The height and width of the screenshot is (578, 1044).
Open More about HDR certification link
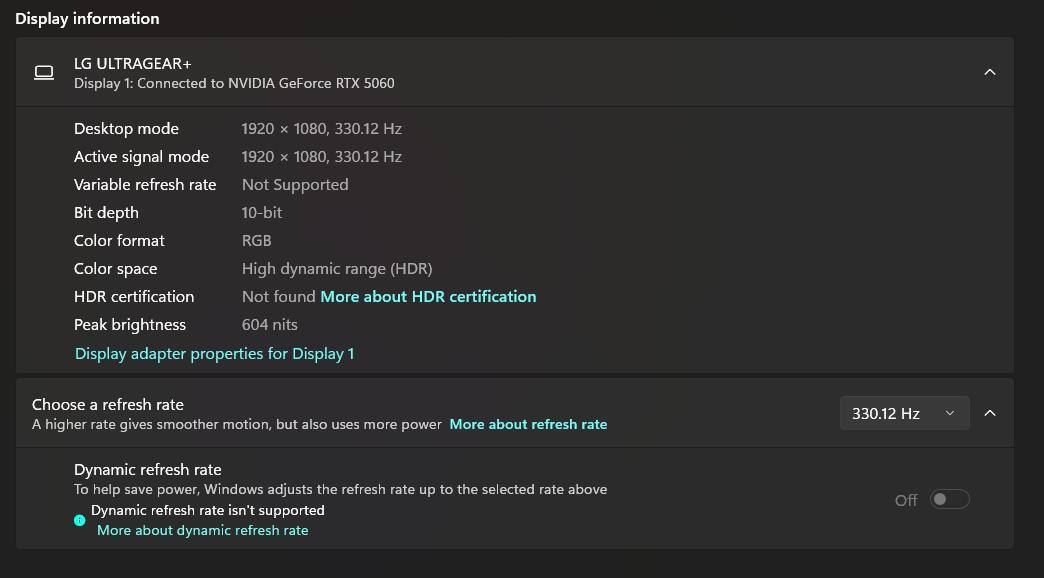(x=428, y=297)
